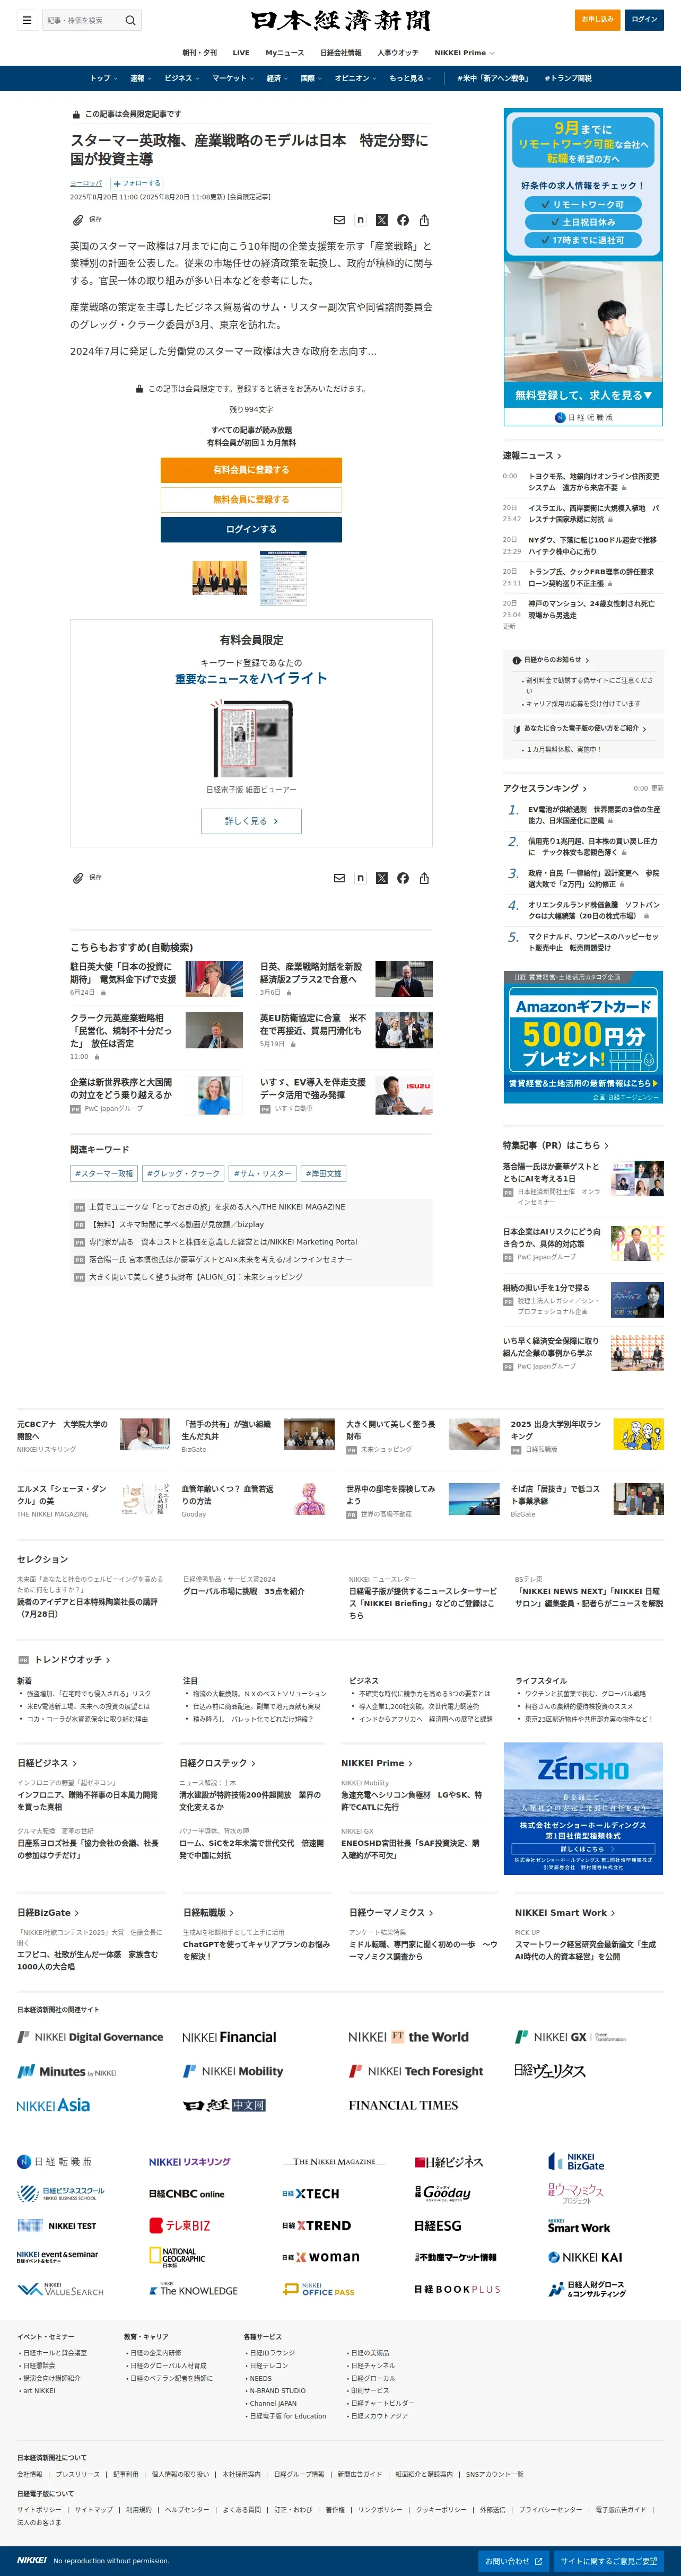Click the 詳しく見る button
681x2576 pixels.
pyautogui.click(x=251, y=821)
